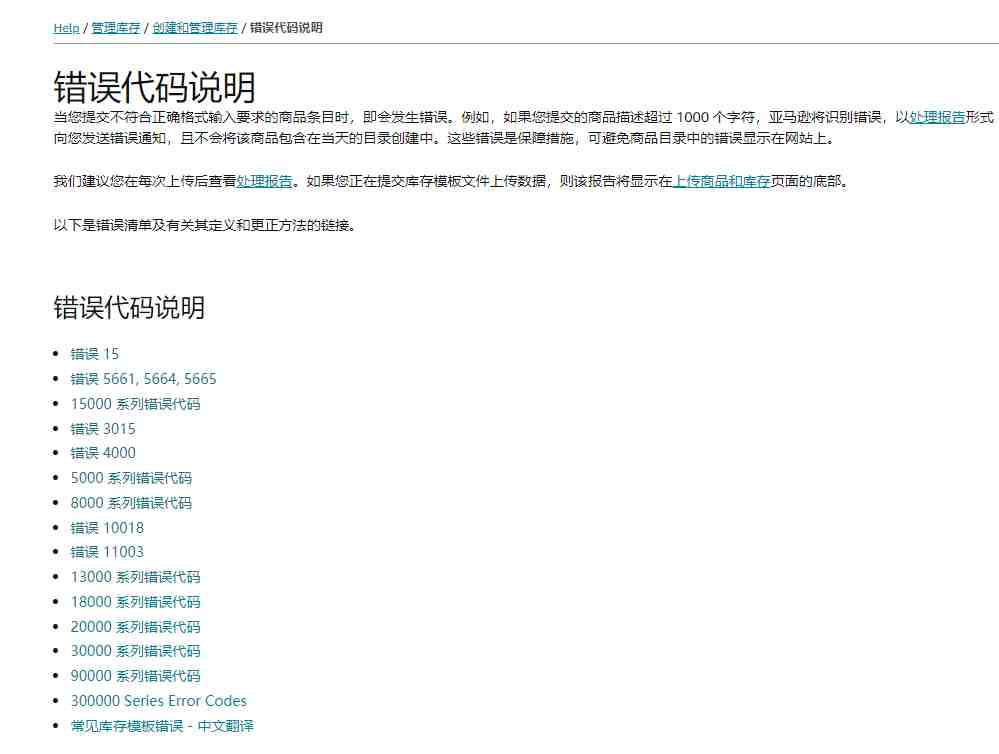Click the 错误代码说明 section heading above list

129,307
